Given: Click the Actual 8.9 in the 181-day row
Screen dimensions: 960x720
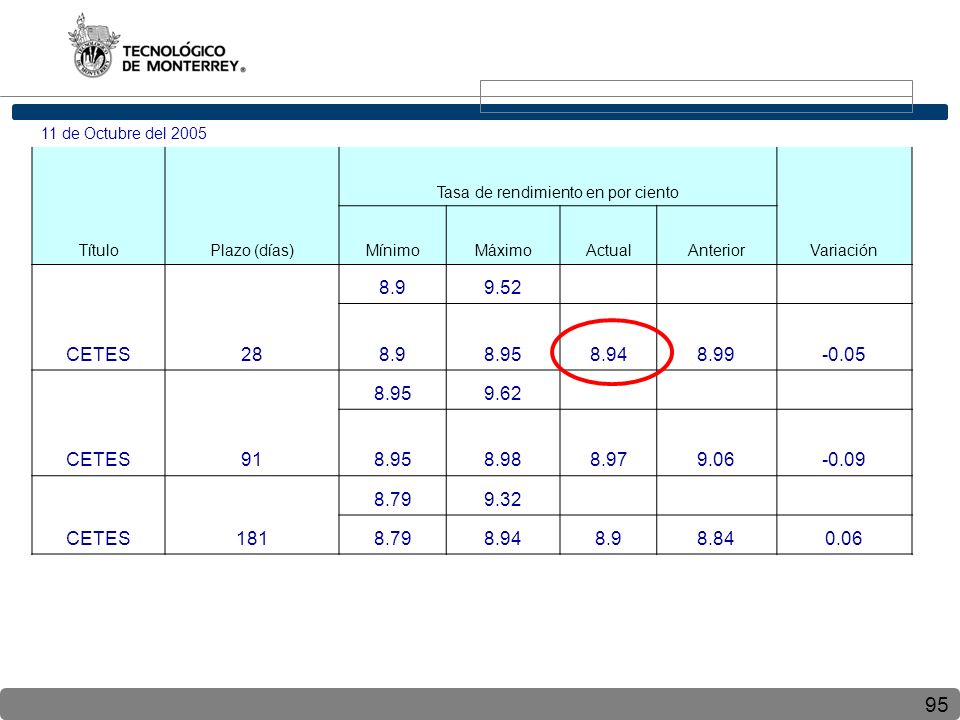Looking at the screenshot, I should 608,538.
